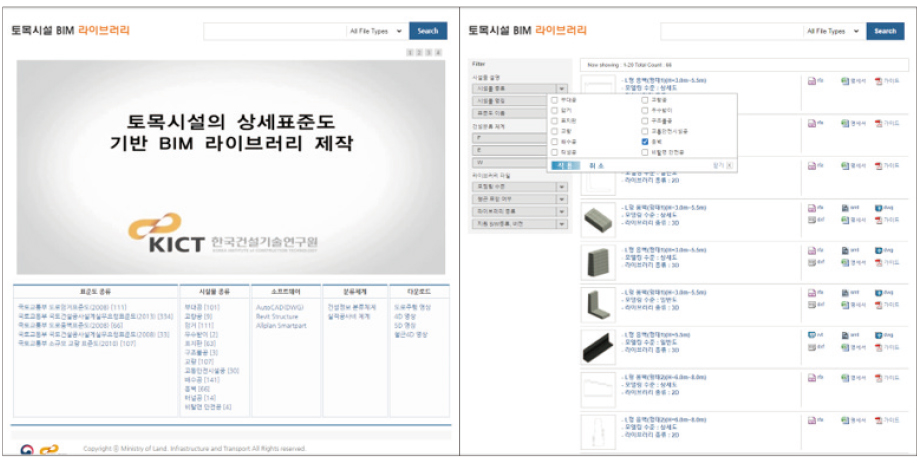Check the 교량 checkbox
921x463 pixels.
[554, 132]
